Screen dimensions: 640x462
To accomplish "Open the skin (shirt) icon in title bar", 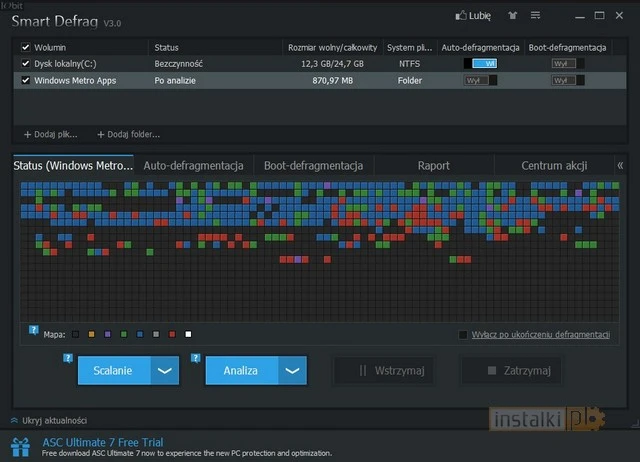I will coord(512,16).
